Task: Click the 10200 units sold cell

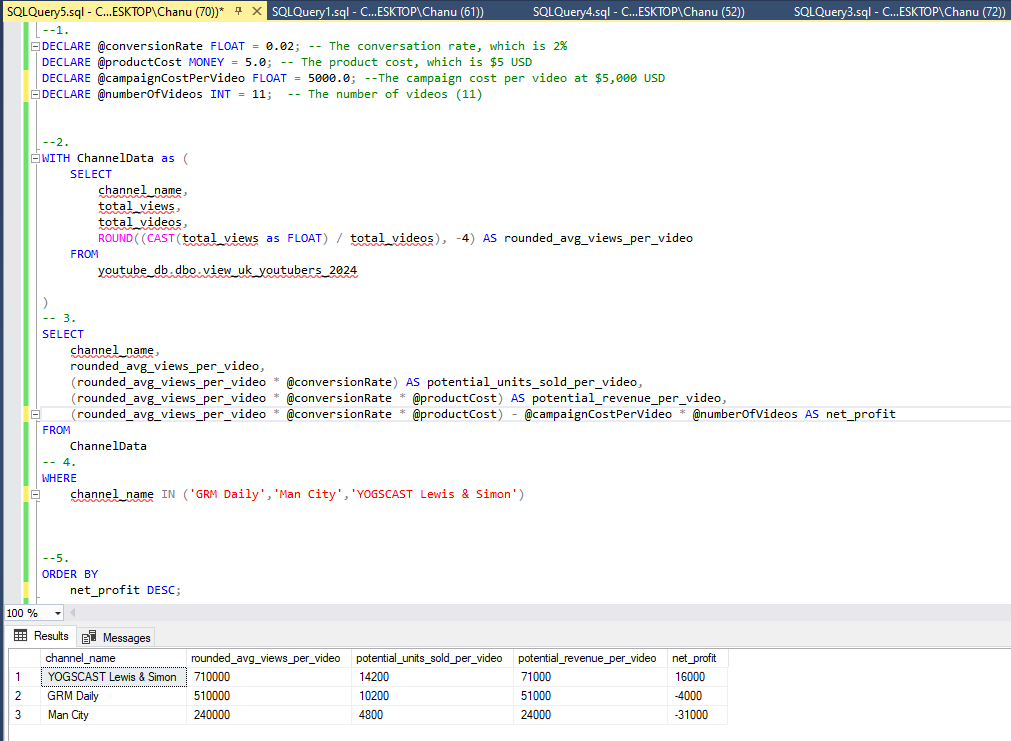Action: [433, 696]
